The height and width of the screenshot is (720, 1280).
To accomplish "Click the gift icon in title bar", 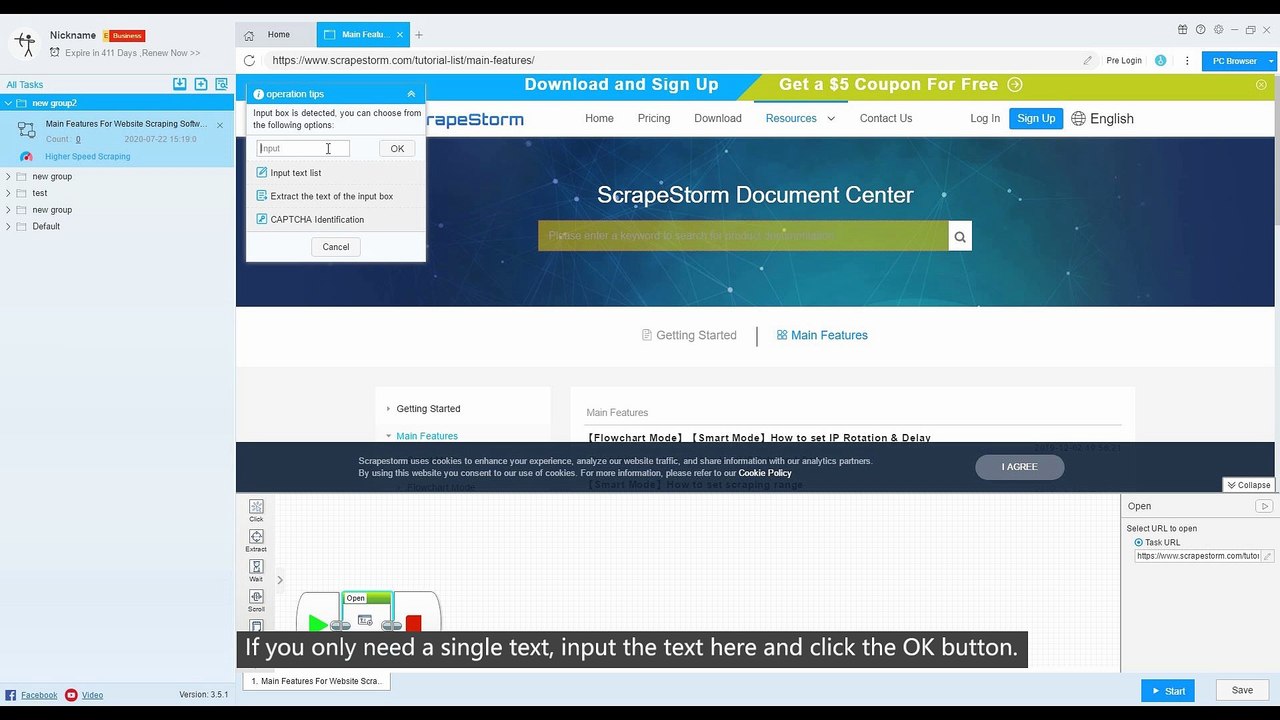I will (1183, 30).
